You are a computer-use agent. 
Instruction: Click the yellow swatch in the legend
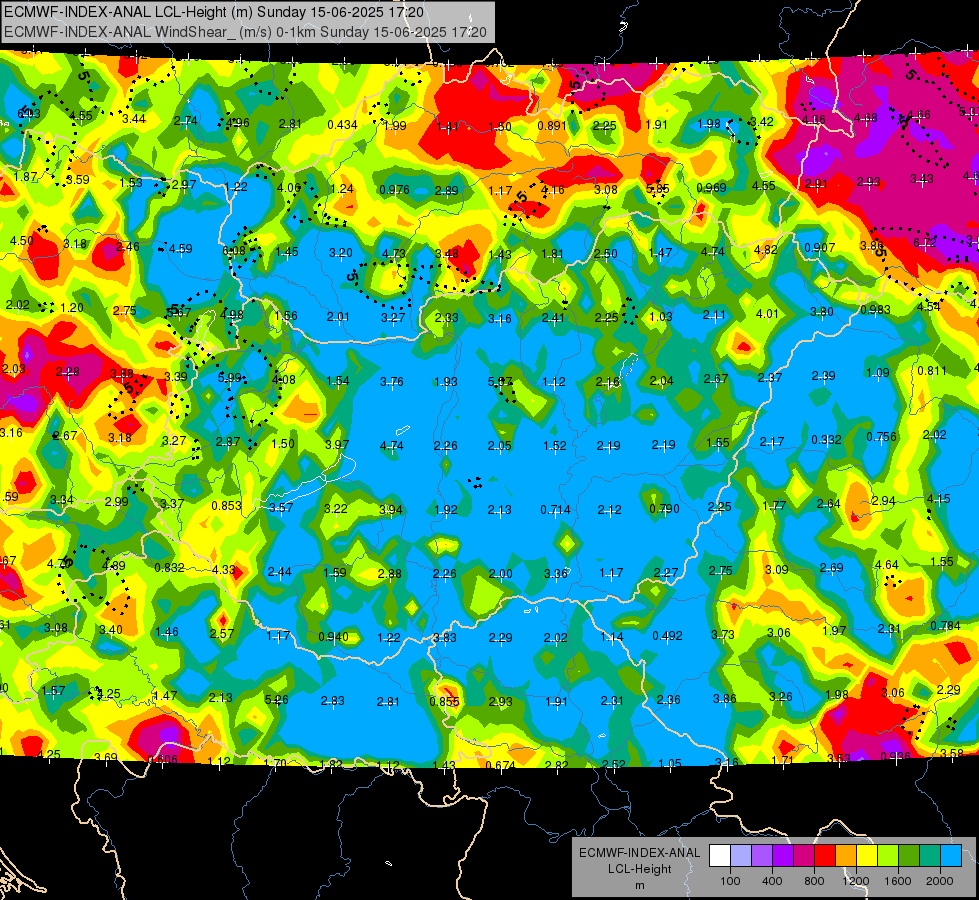[x=867, y=855]
